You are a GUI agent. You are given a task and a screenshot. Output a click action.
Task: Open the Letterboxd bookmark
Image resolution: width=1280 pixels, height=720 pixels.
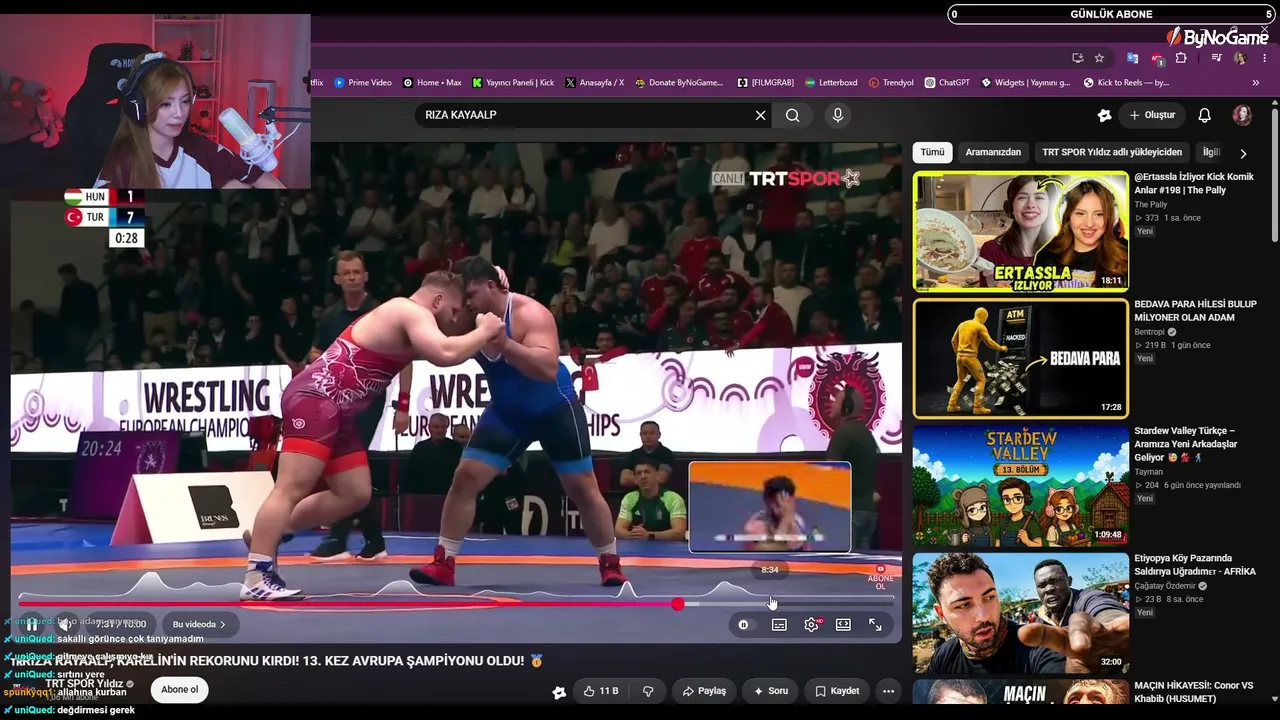830,83
